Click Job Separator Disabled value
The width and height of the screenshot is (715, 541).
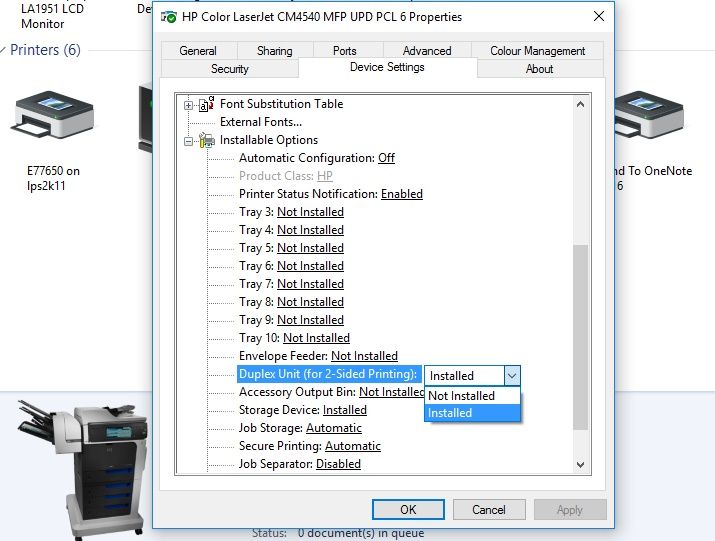click(x=338, y=464)
